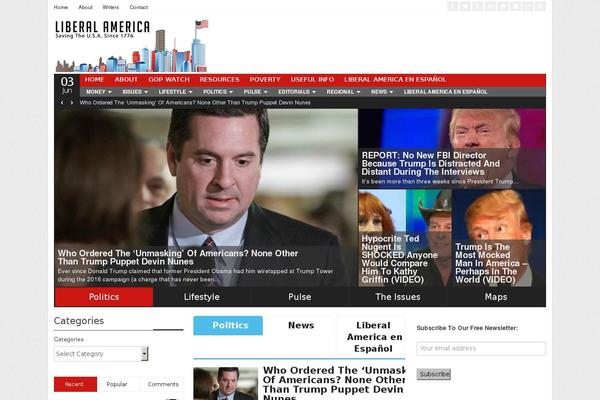Select the Popular sidebar tab
The height and width of the screenshot is (400, 600).
[x=117, y=384]
